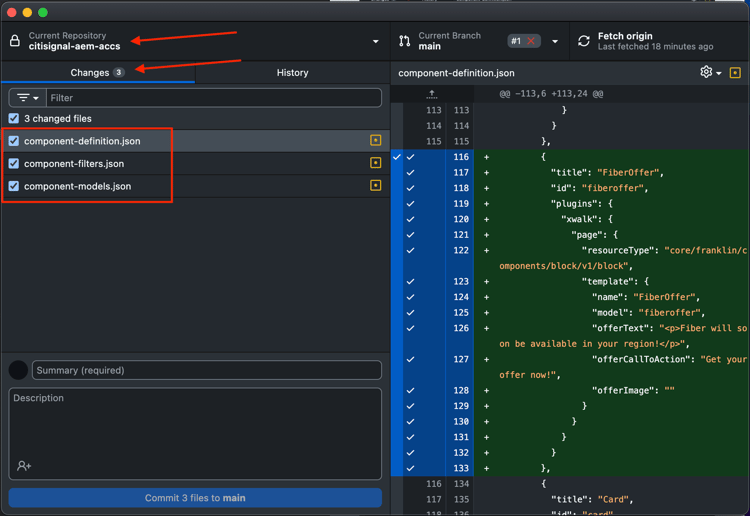Click the Summary (required) input field

coord(207,370)
